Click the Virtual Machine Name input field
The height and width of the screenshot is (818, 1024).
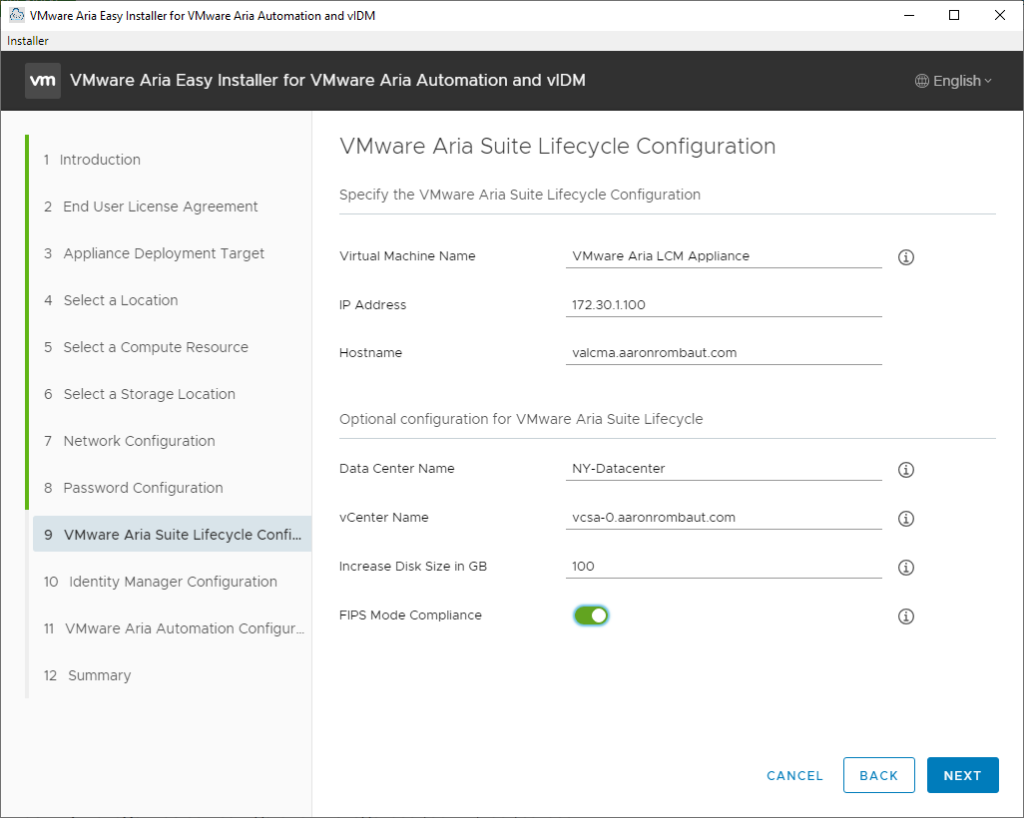(723, 256)
